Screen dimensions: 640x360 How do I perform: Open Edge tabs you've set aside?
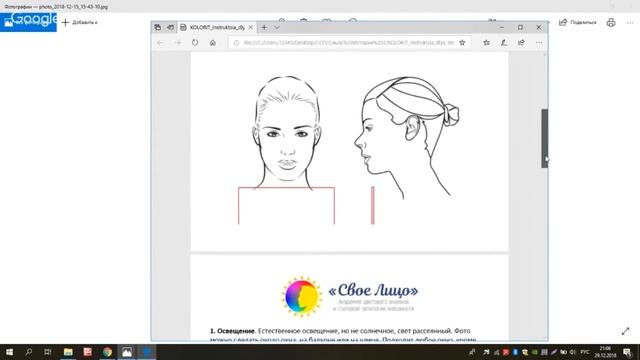coord(158,27)
